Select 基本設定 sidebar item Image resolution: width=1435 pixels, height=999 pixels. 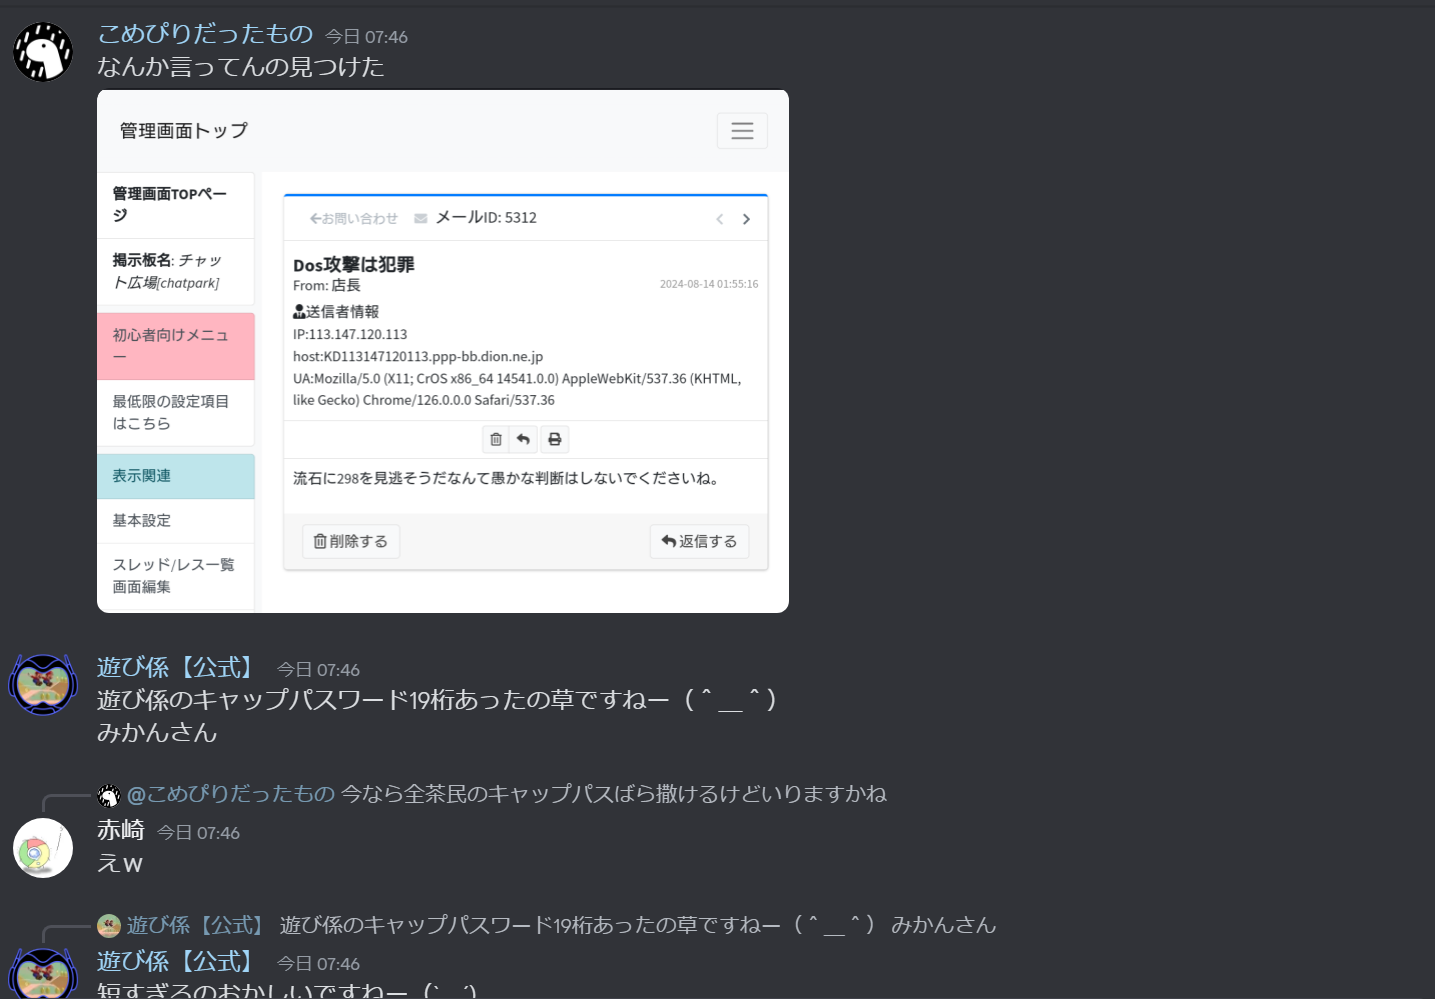(x=176, y=520)
